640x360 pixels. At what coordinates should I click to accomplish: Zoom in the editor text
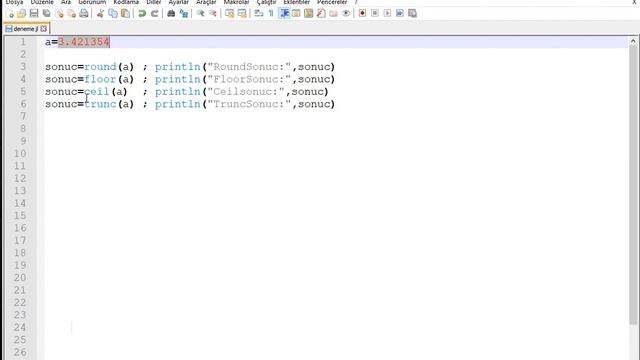pyautogui.click(x=200, y=13)
